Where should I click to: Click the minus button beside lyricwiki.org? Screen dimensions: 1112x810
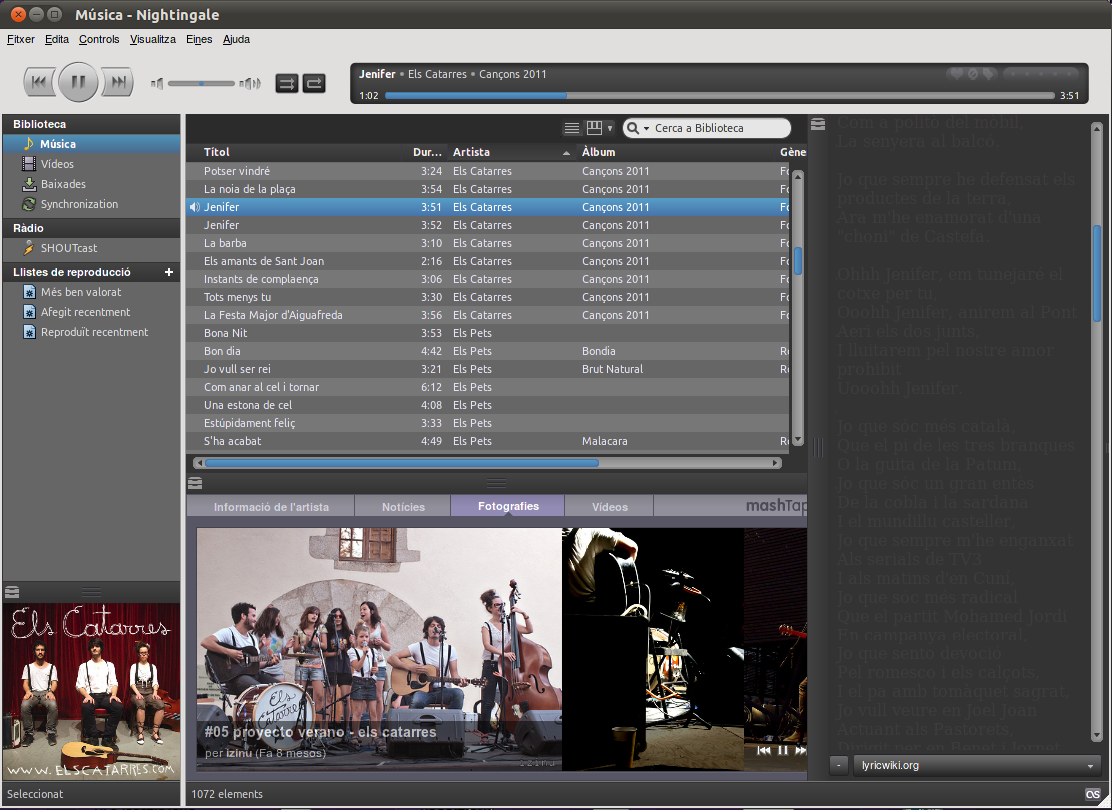point(839,765)
